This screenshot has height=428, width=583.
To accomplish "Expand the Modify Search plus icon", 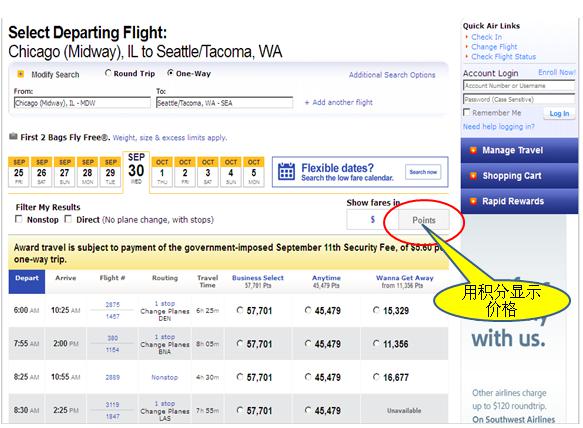I will click(x=21, y=74).
